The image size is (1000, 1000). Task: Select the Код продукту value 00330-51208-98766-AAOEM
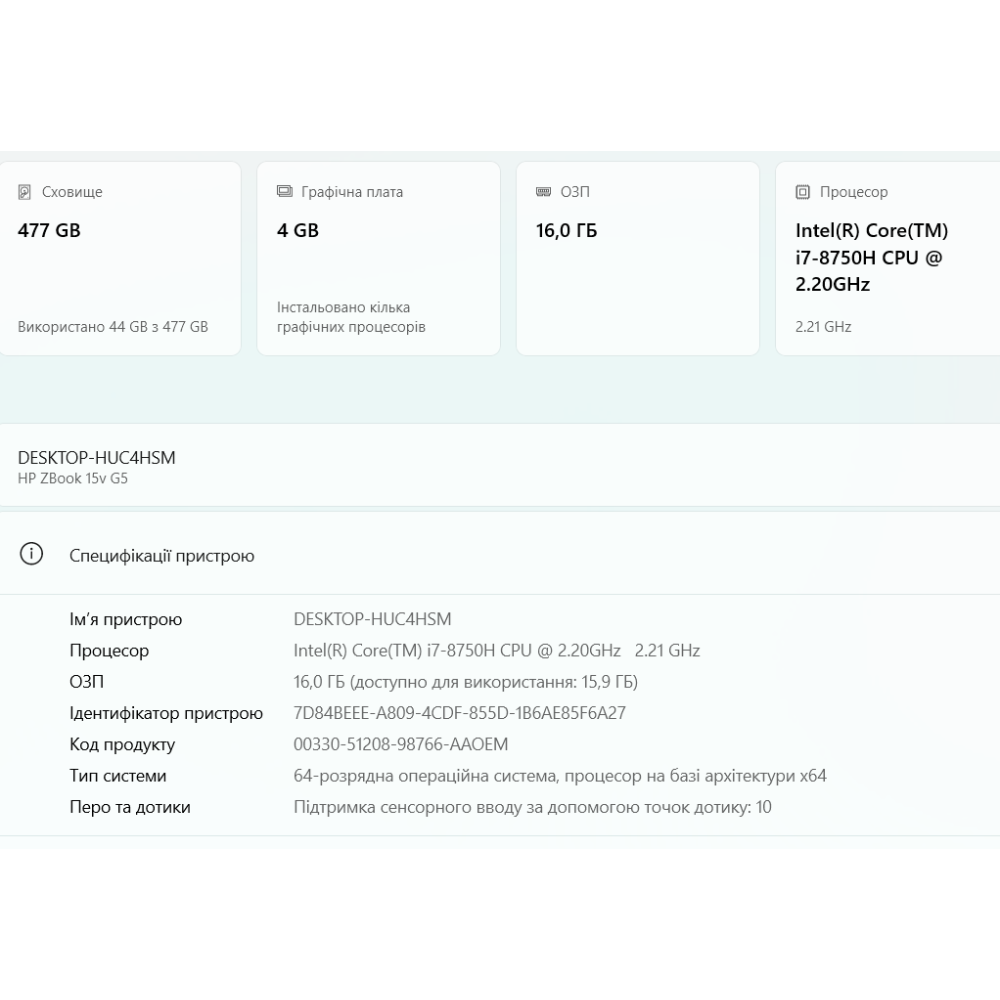(401, 744)
